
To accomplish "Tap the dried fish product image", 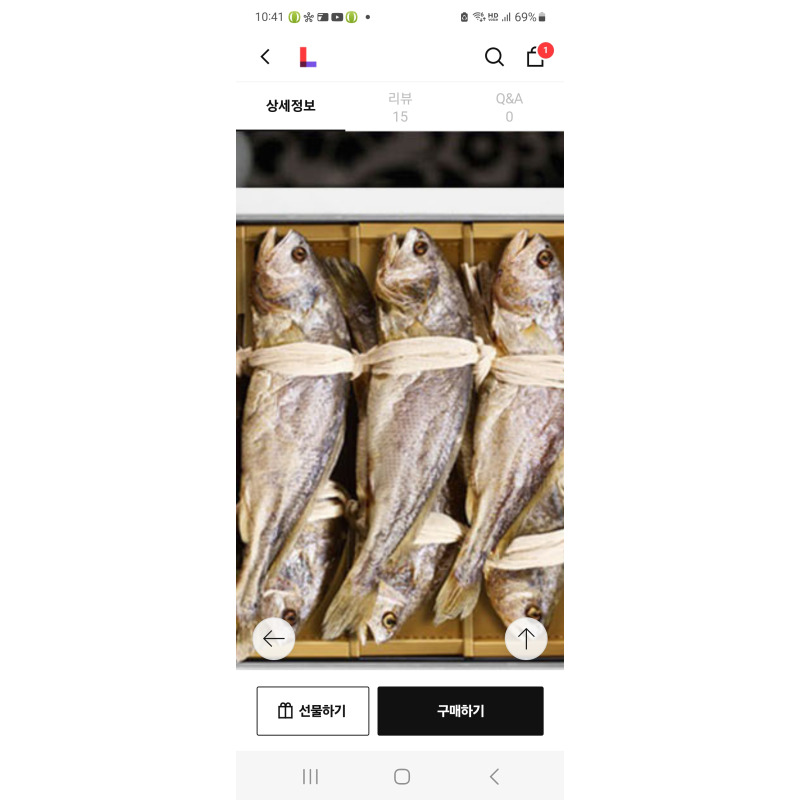I will pos(400,440).
